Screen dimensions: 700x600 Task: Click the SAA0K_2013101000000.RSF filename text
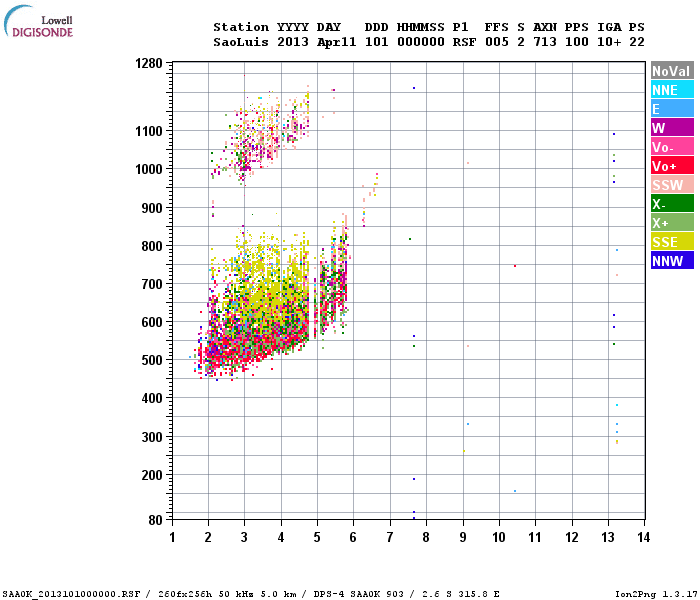[71, 594]
